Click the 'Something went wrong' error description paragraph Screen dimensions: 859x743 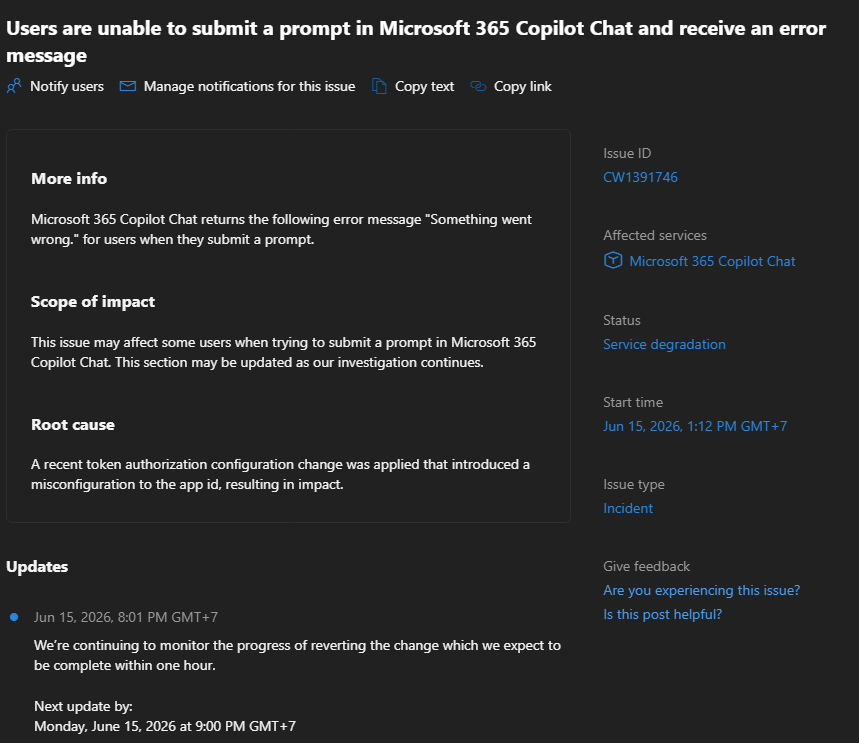click(x=281, y=229)
